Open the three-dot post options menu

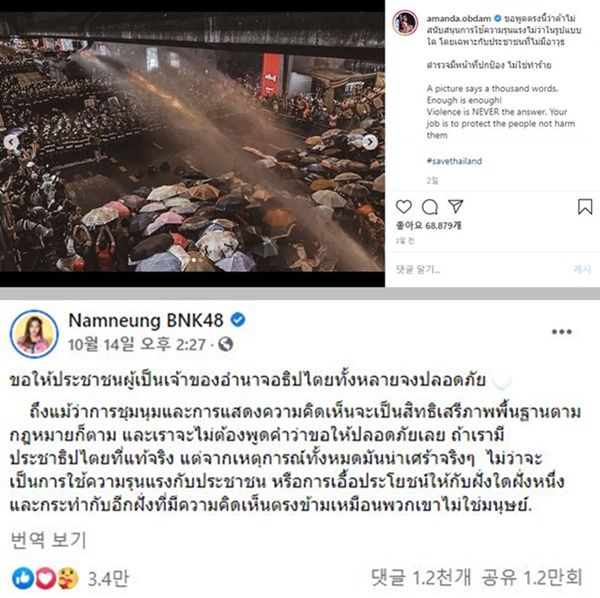pos(561,331)
